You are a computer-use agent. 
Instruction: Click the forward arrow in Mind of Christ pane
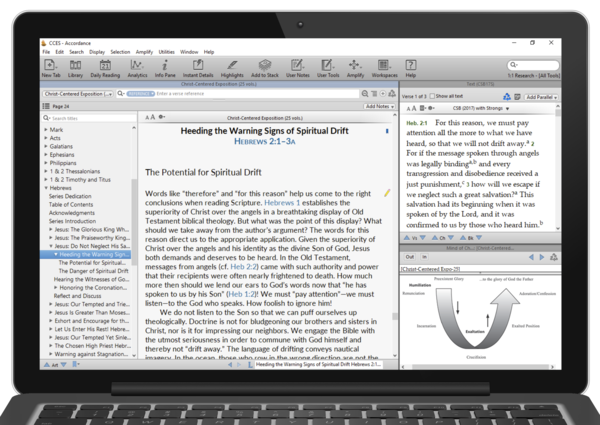[x=541, y=257]
